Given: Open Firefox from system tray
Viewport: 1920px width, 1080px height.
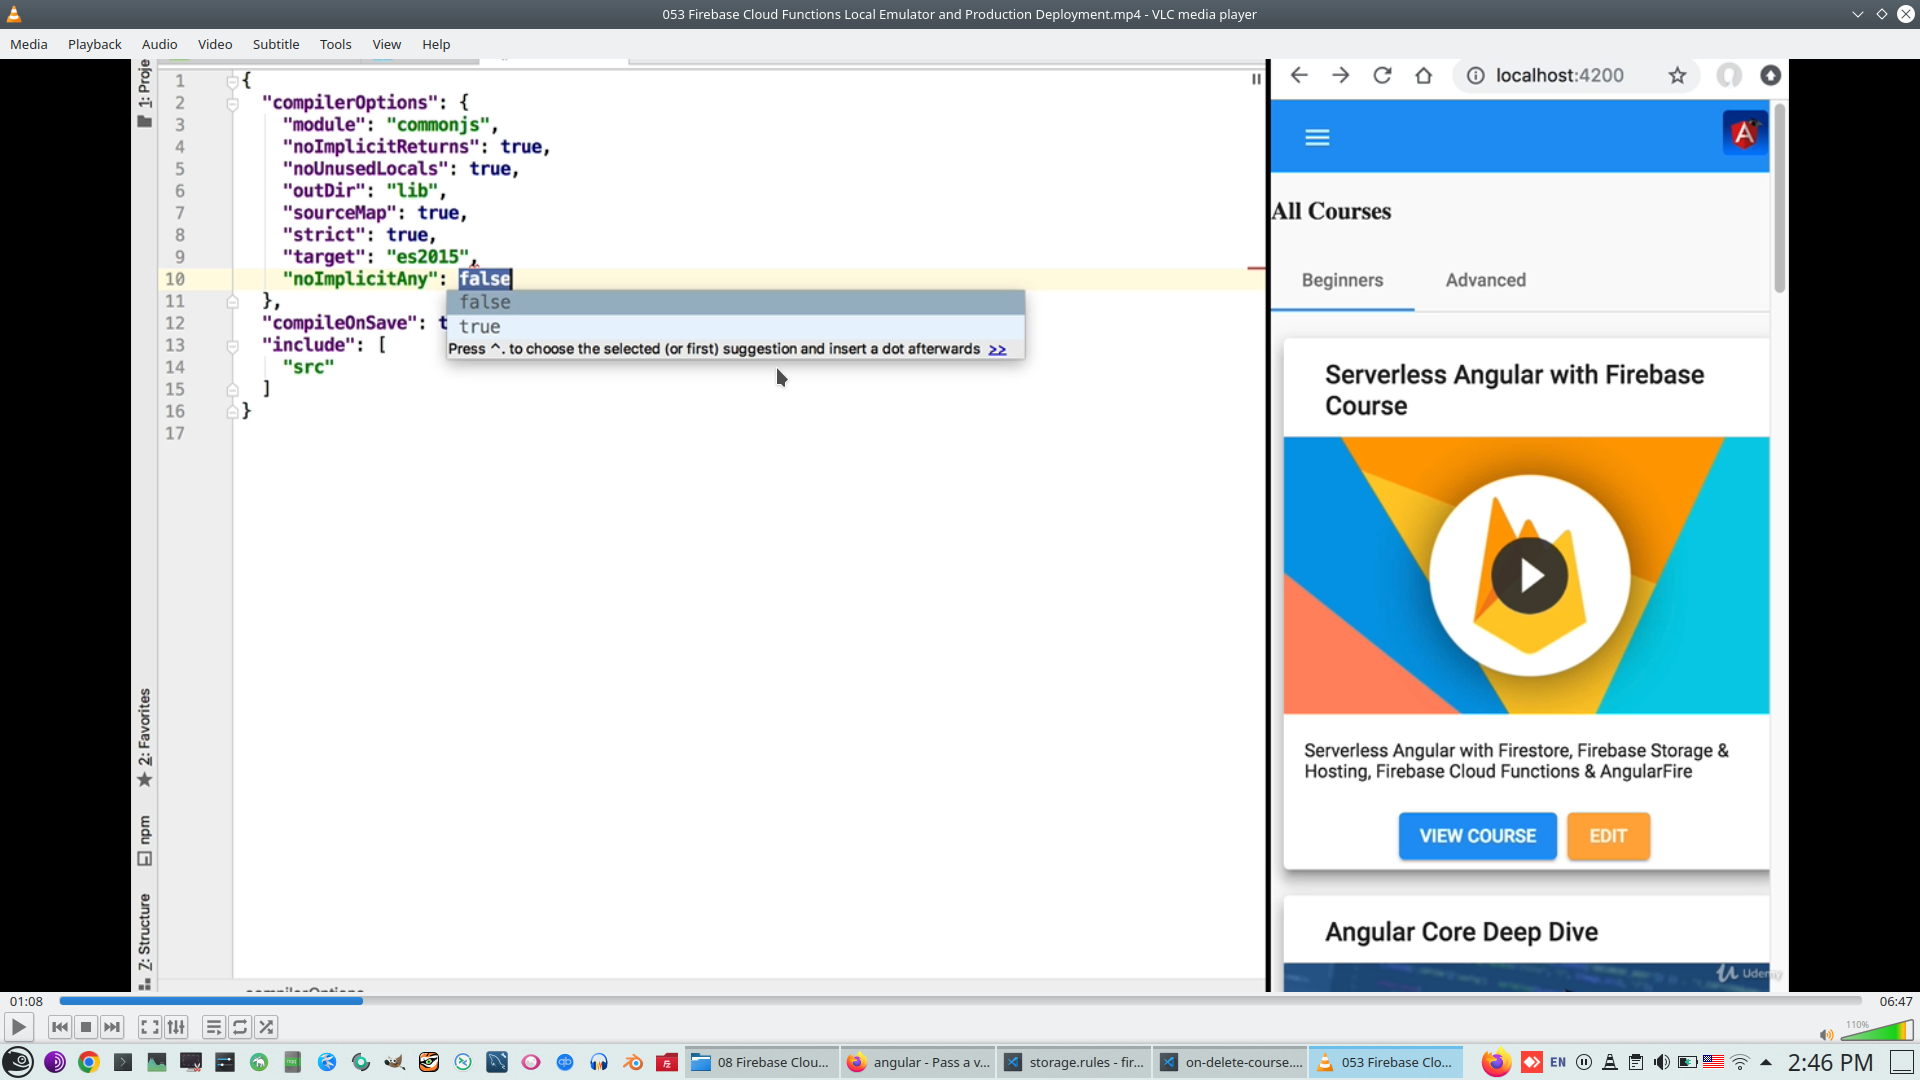Looking at the screenshot, I should 1495,1062.
